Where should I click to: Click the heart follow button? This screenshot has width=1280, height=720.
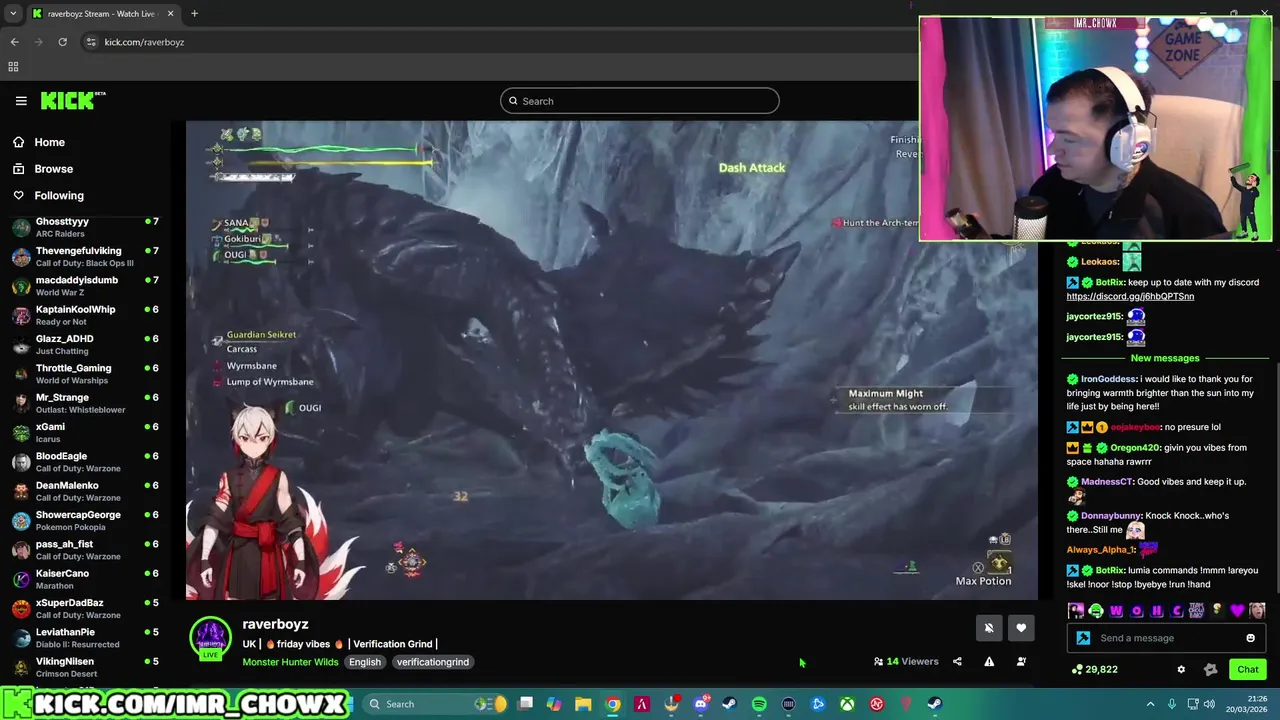[1021, 628]
